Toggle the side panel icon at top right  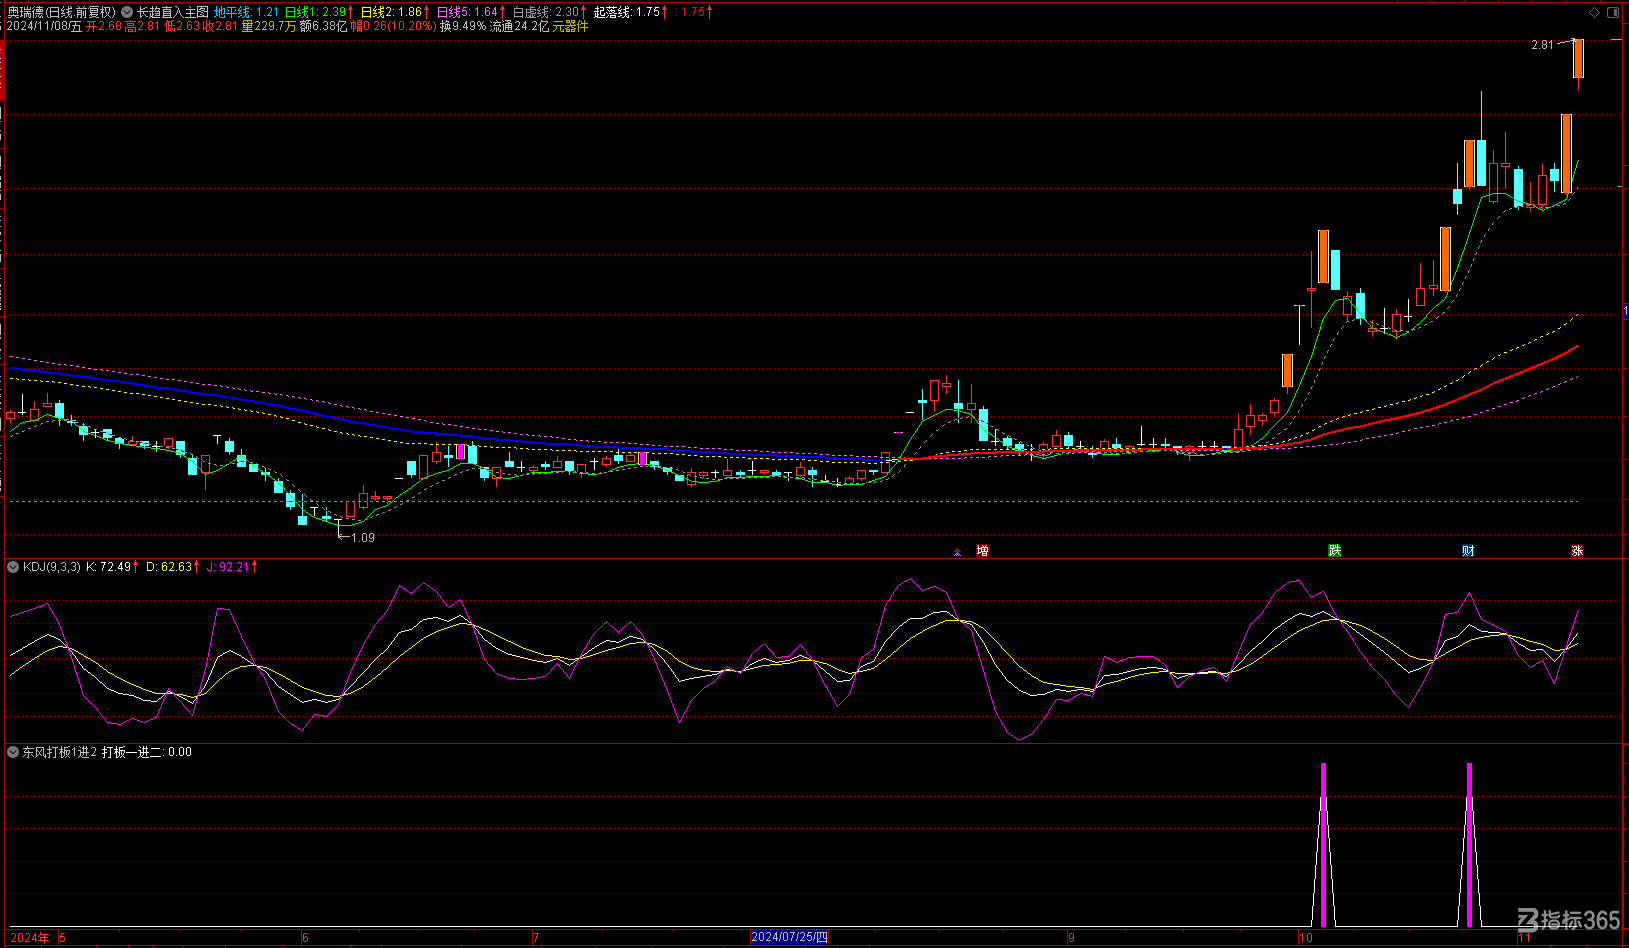click(1612, 12)
